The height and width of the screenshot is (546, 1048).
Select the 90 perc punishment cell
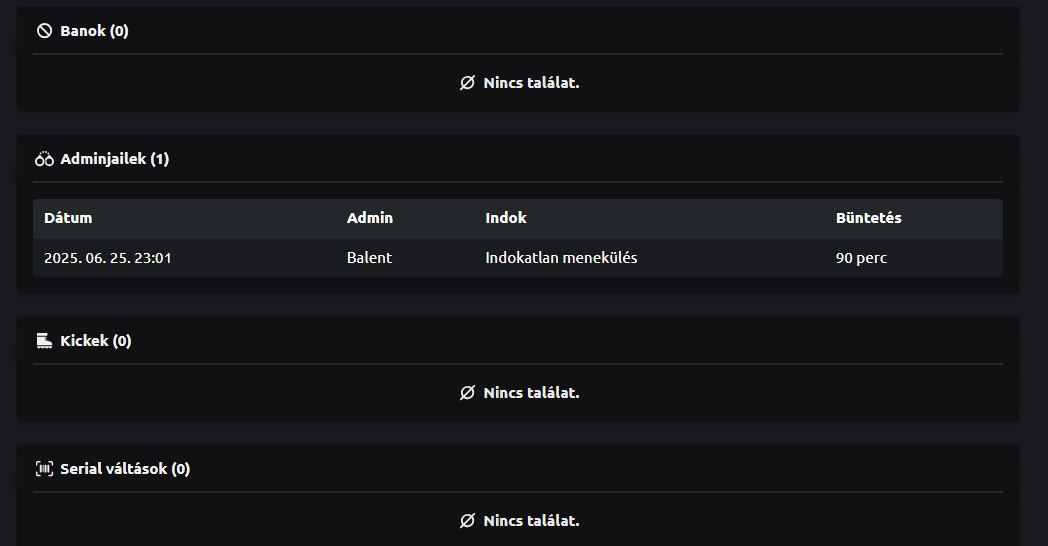861,258
